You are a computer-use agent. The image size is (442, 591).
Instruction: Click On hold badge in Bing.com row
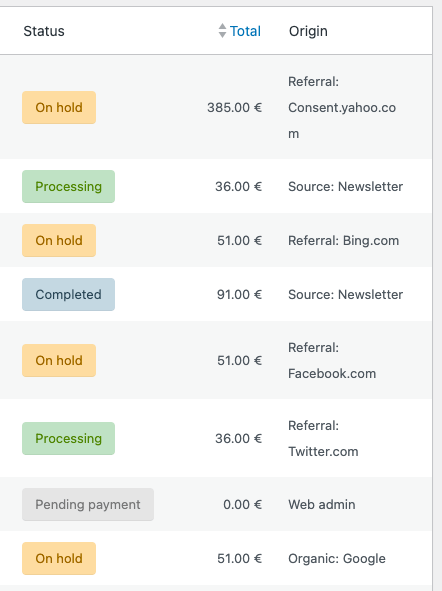59,240
